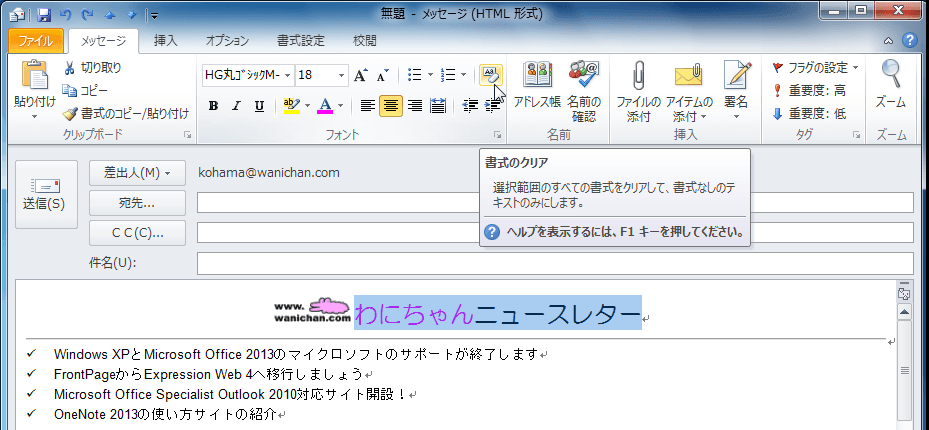This screenshot has width=929, height=430.
Task: Align text left
Action: 368,106
